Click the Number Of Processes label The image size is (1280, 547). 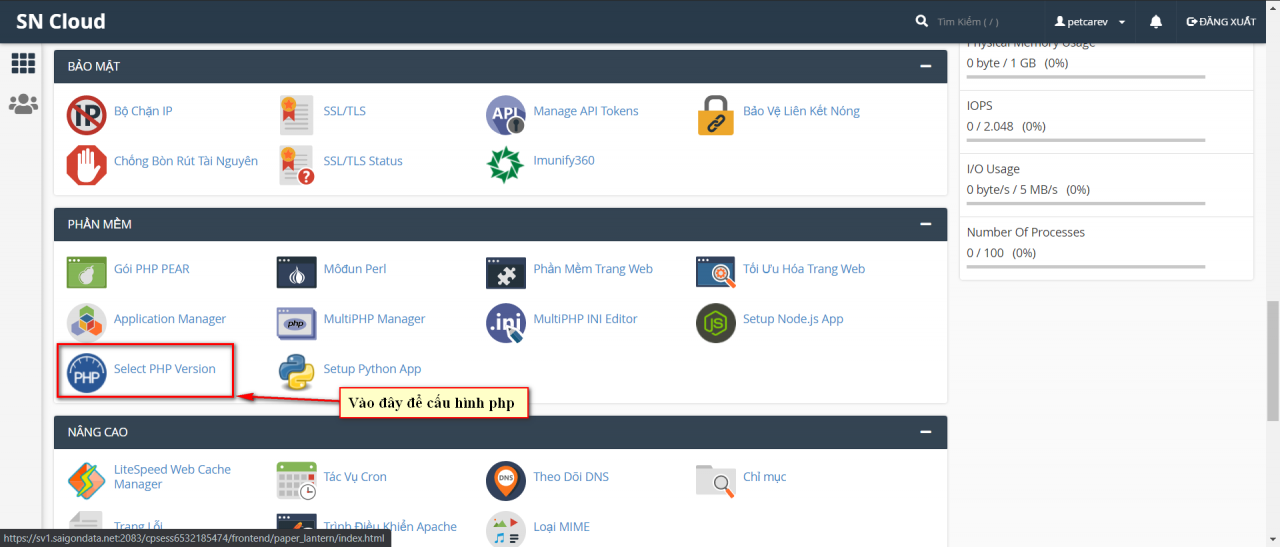point(1026,232)
